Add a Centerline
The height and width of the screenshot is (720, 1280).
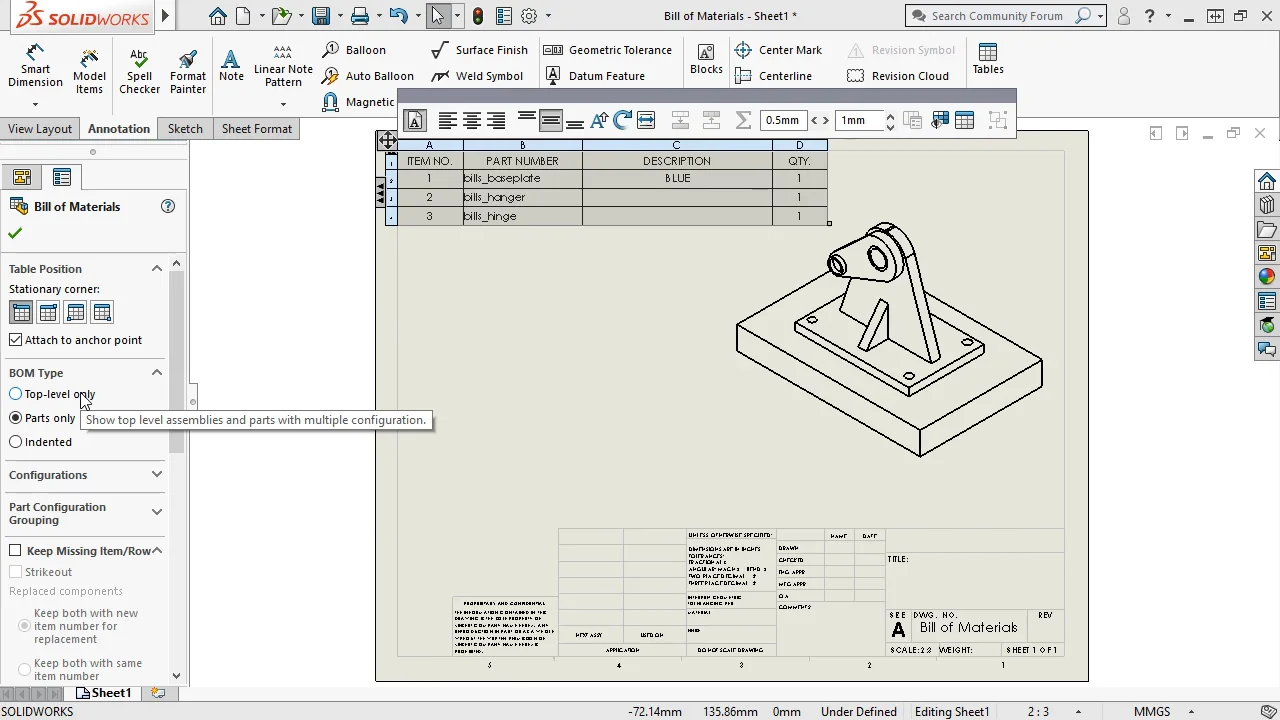click(773, 76)
